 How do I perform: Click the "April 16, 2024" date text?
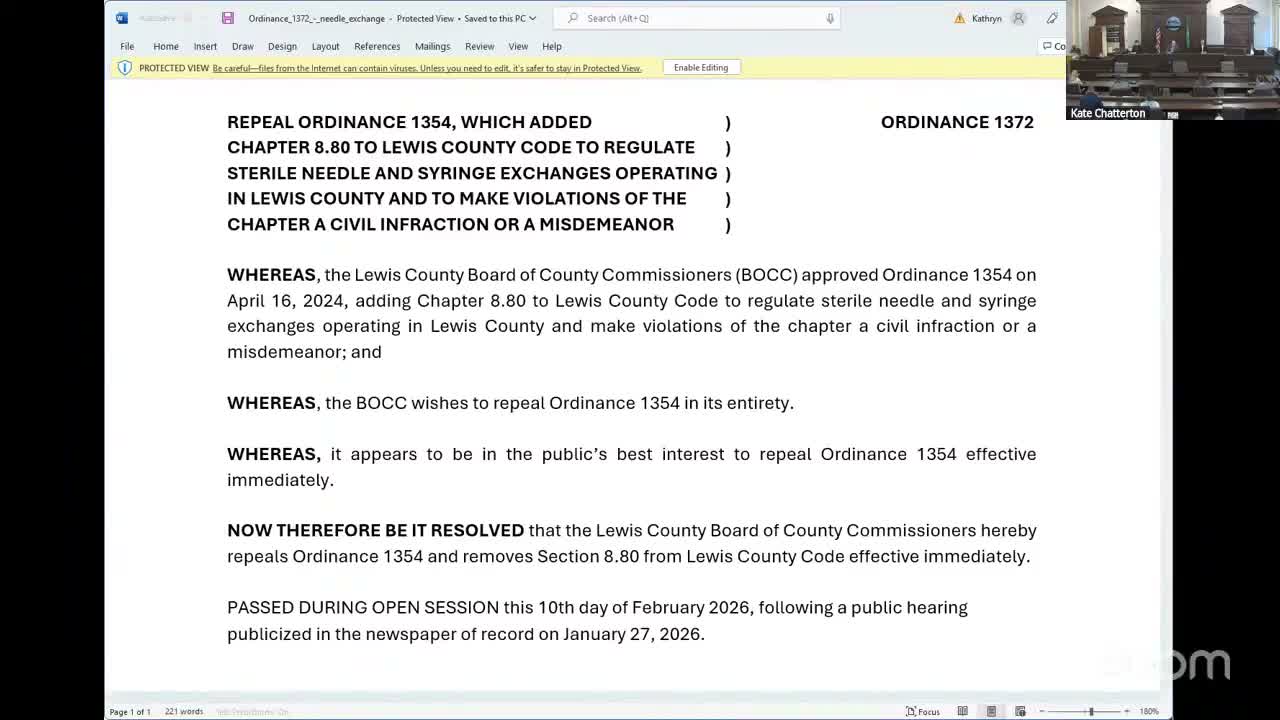(287, 301)
